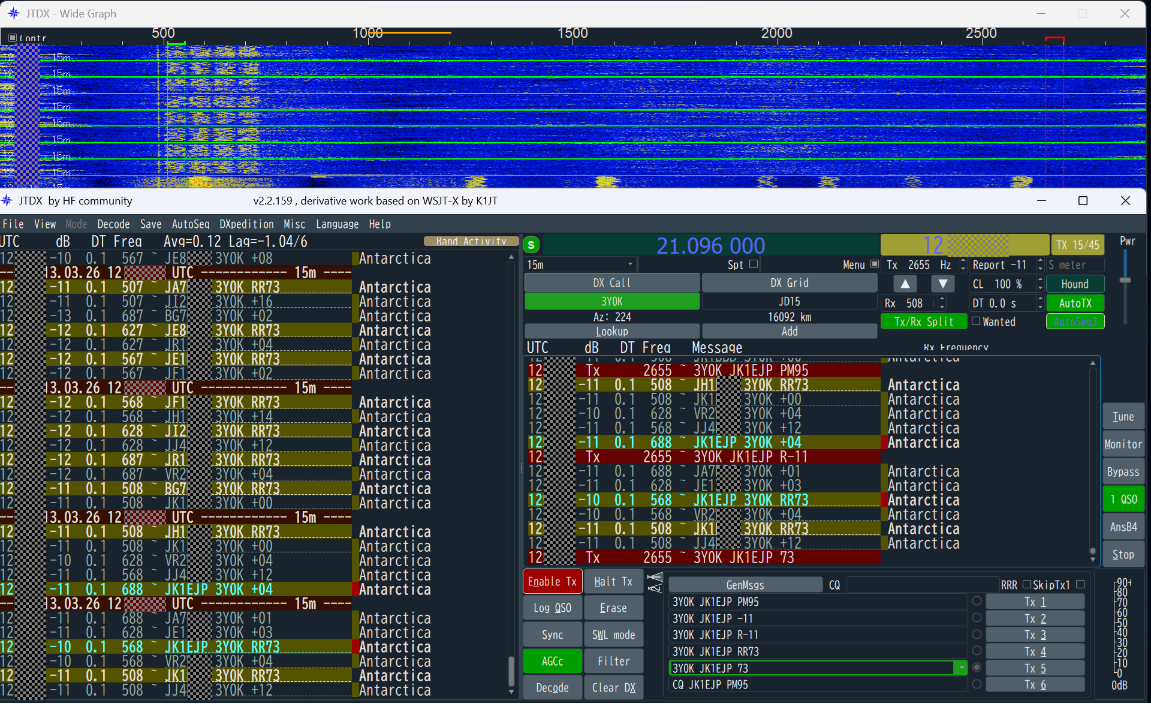Viewport: 1151px width, 704px height.
Task: Toggle the AutoTX button
Action: click(1075, 303)
